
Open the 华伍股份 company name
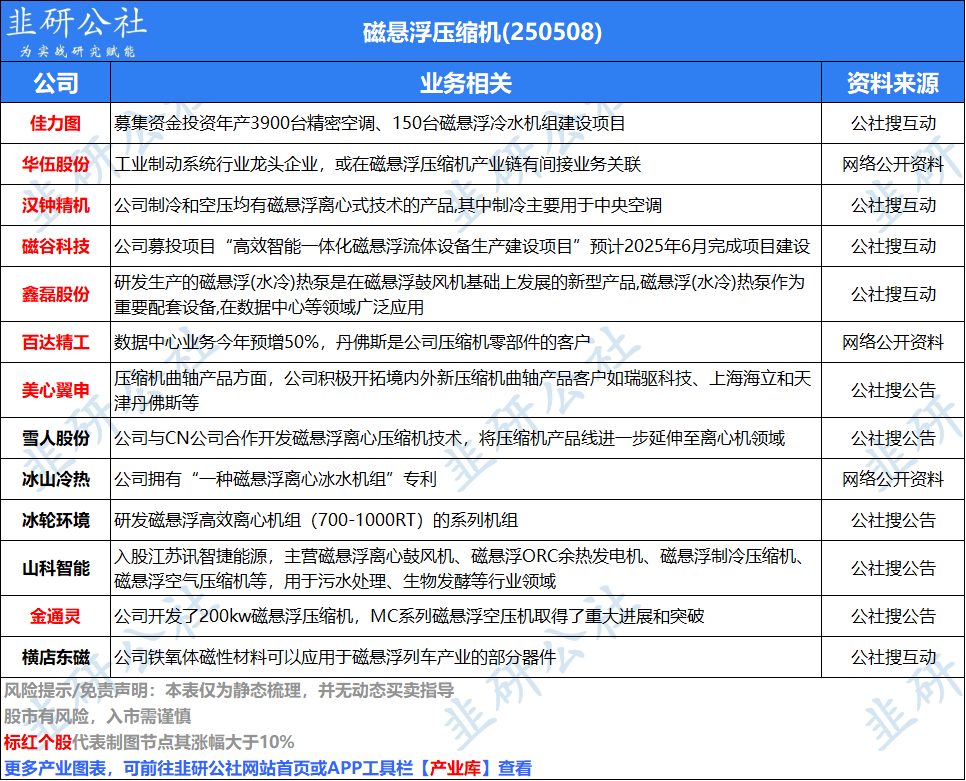click(56, 165)
